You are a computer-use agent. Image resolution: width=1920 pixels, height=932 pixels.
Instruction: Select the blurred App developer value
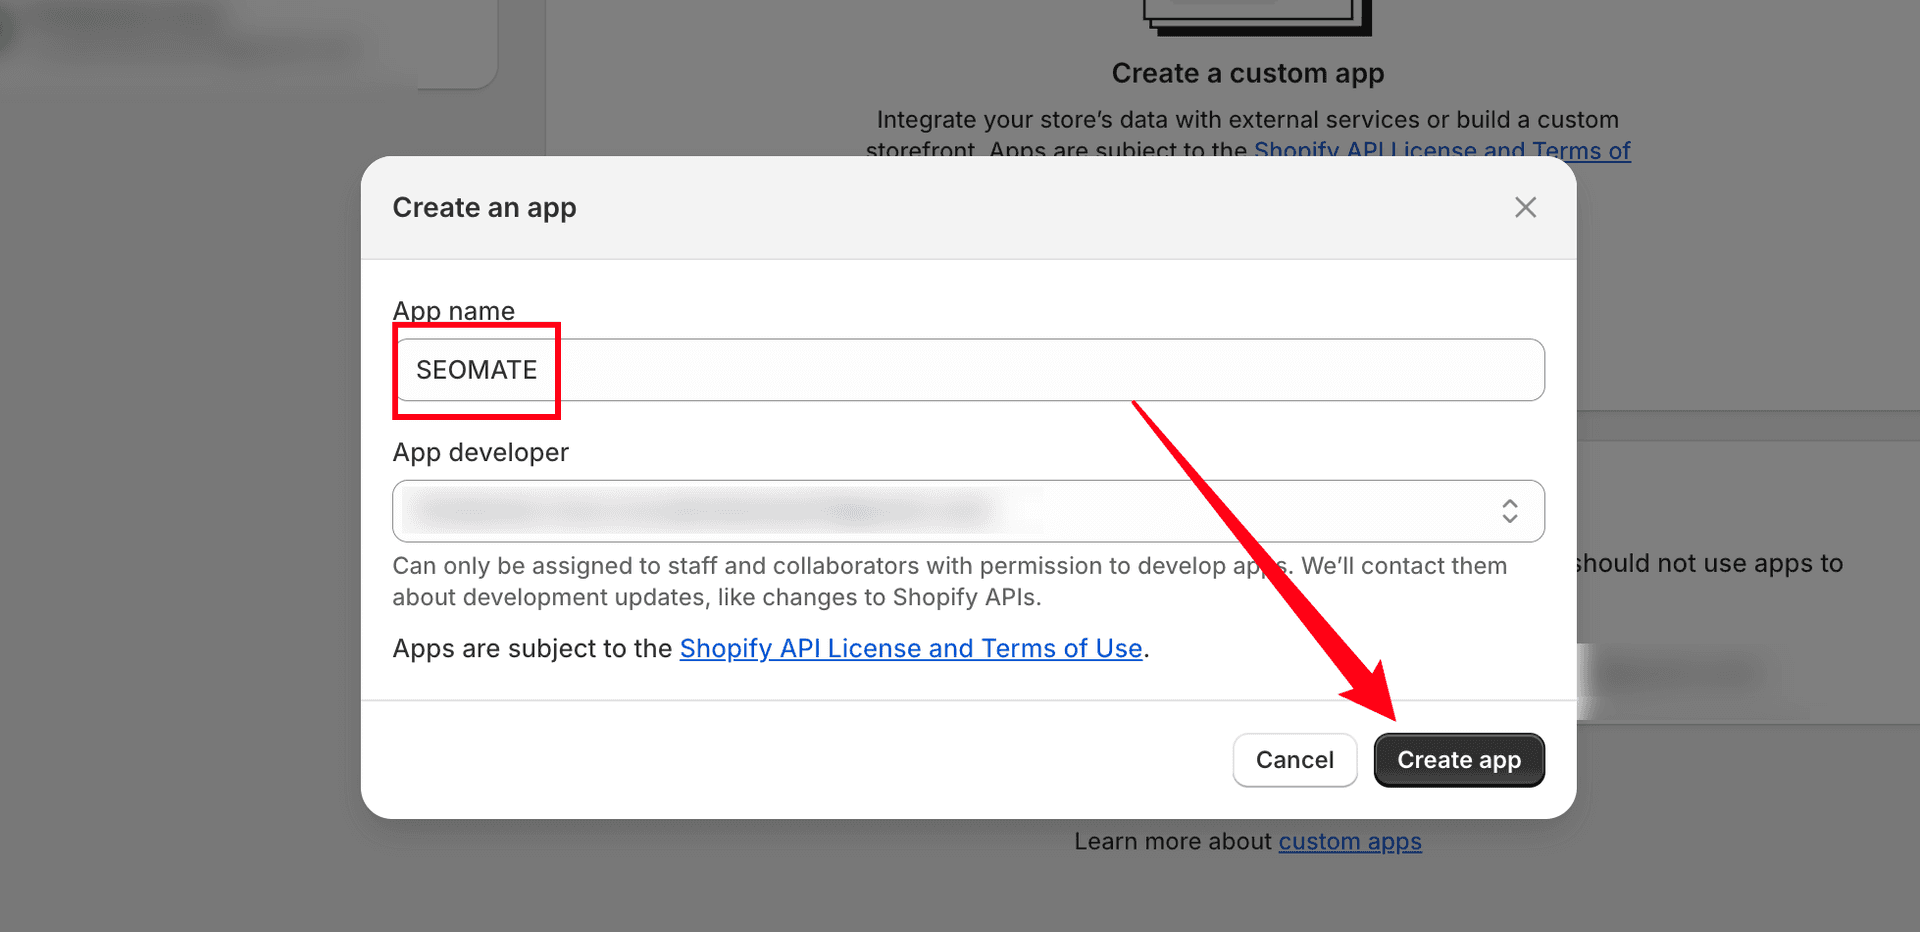click(x=700, y=511)
